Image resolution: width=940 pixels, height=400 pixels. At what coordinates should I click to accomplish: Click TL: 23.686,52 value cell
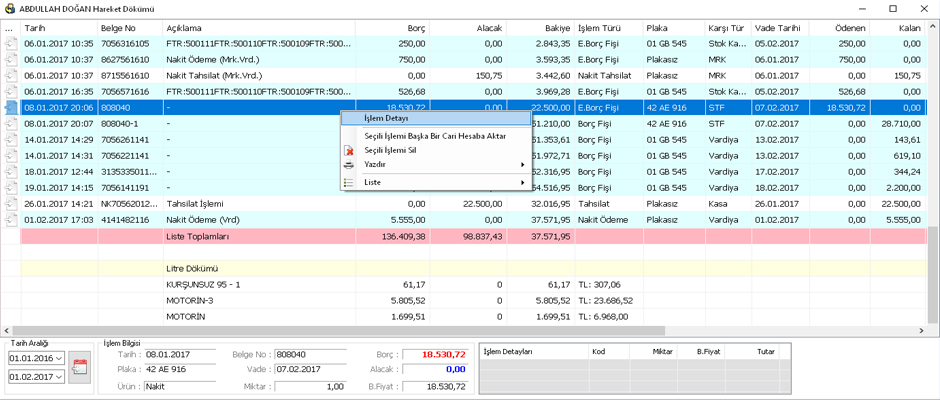pos(609,300)
